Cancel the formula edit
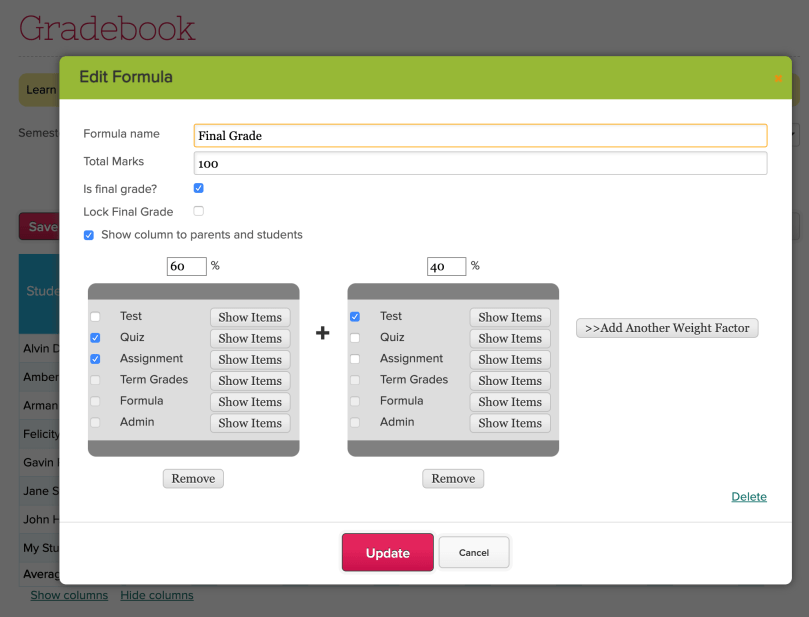The height and width of the screenshot is (617, 809). coord(474,553)
